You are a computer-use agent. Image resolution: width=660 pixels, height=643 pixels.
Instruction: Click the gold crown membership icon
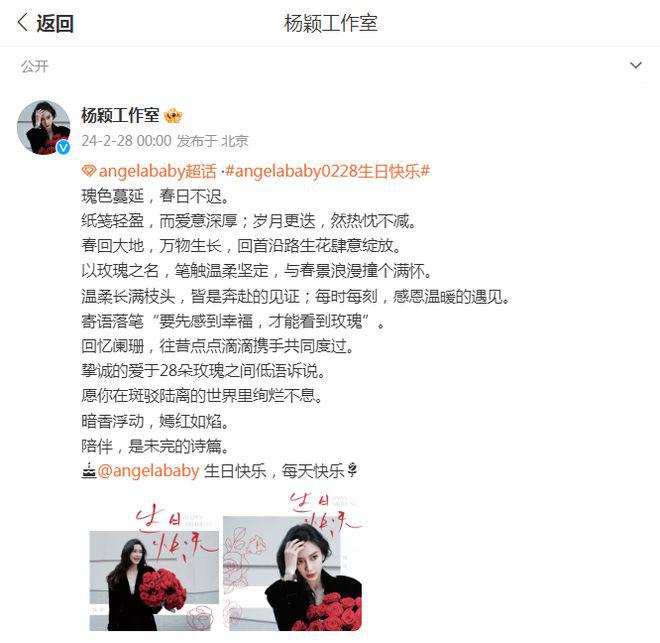pos(173,116)
